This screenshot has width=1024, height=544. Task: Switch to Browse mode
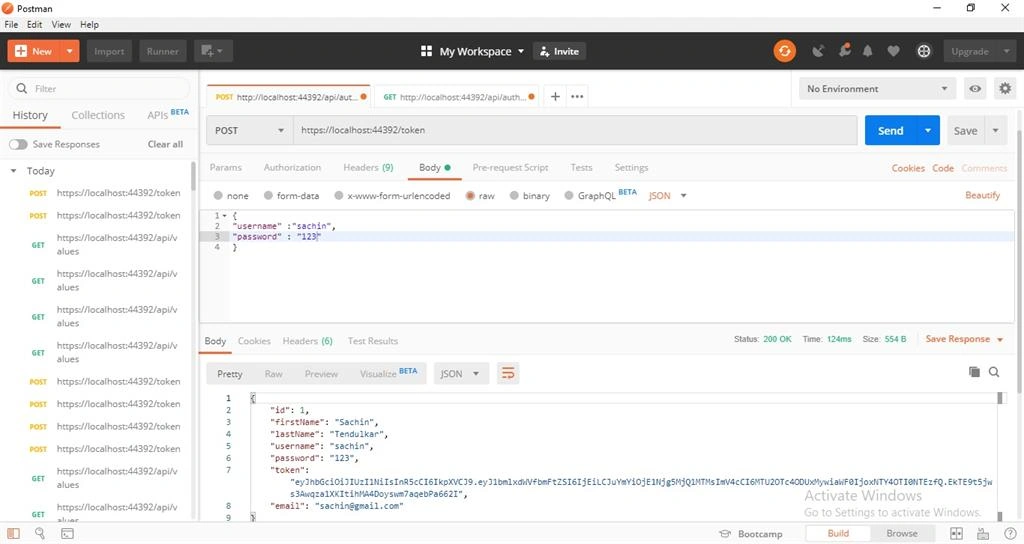902,534
